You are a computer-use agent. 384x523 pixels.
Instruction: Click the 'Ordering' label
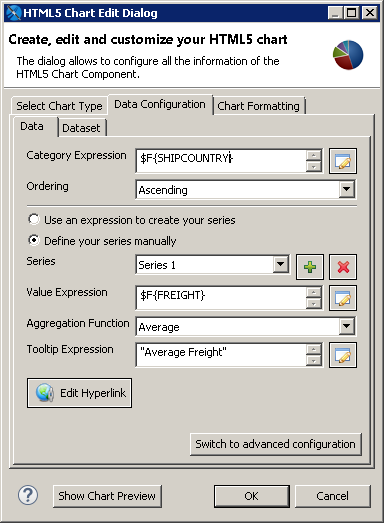point(47,186)
